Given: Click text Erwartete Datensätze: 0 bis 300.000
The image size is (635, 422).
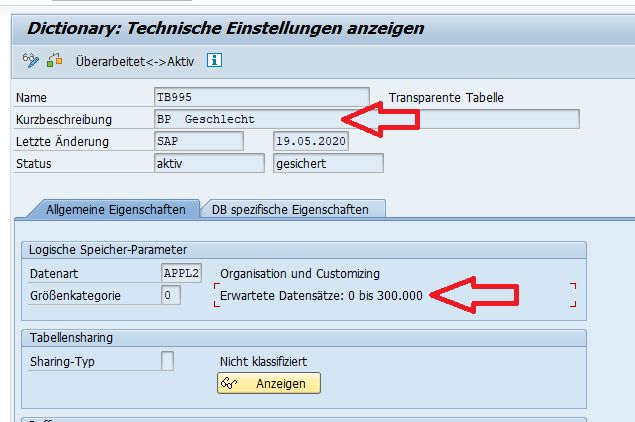Looking at the screenshot, I should click(x=321, y=296).
